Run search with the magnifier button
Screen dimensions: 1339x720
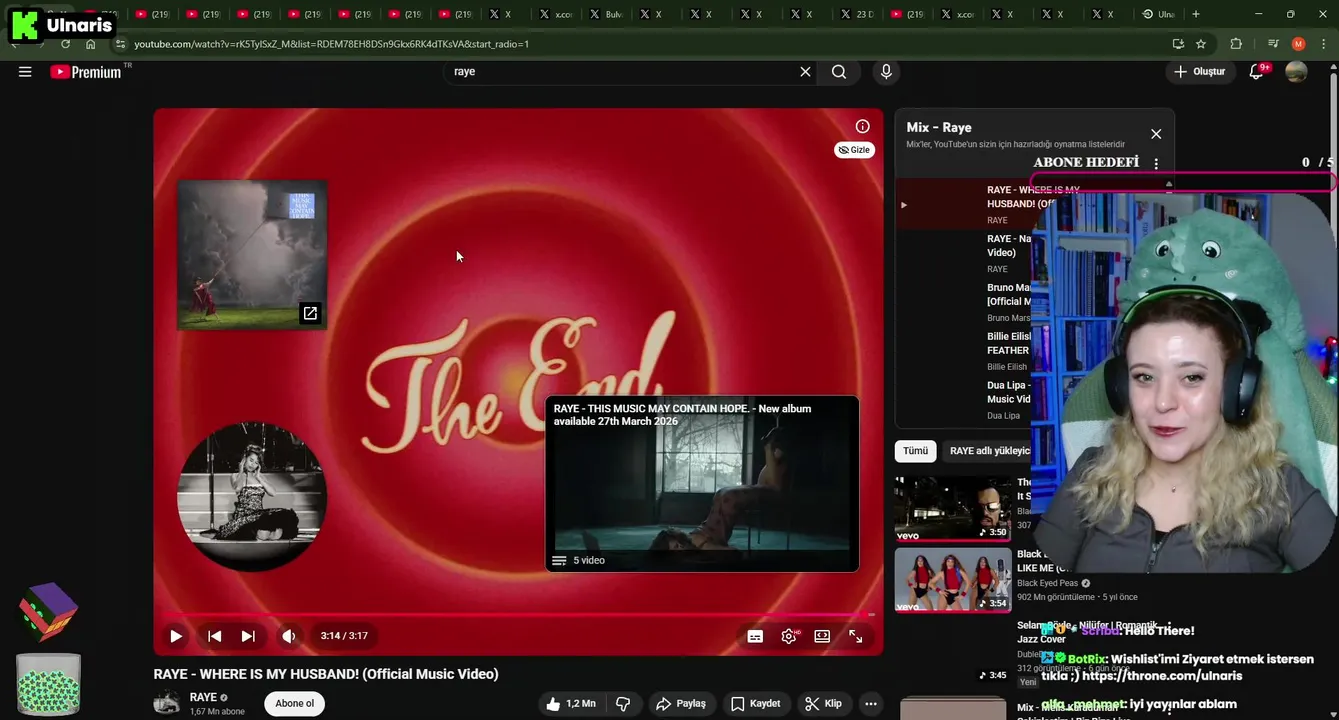click(839, 72)
